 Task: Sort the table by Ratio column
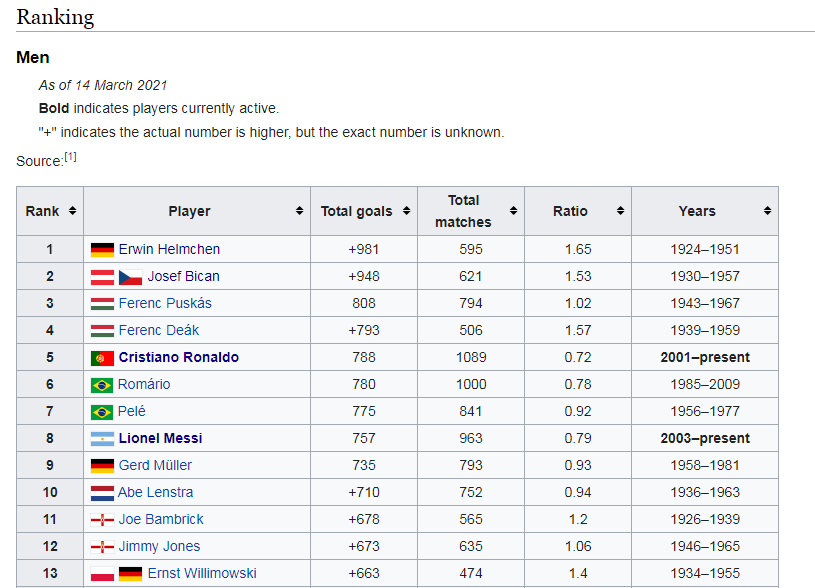[620, 212]
